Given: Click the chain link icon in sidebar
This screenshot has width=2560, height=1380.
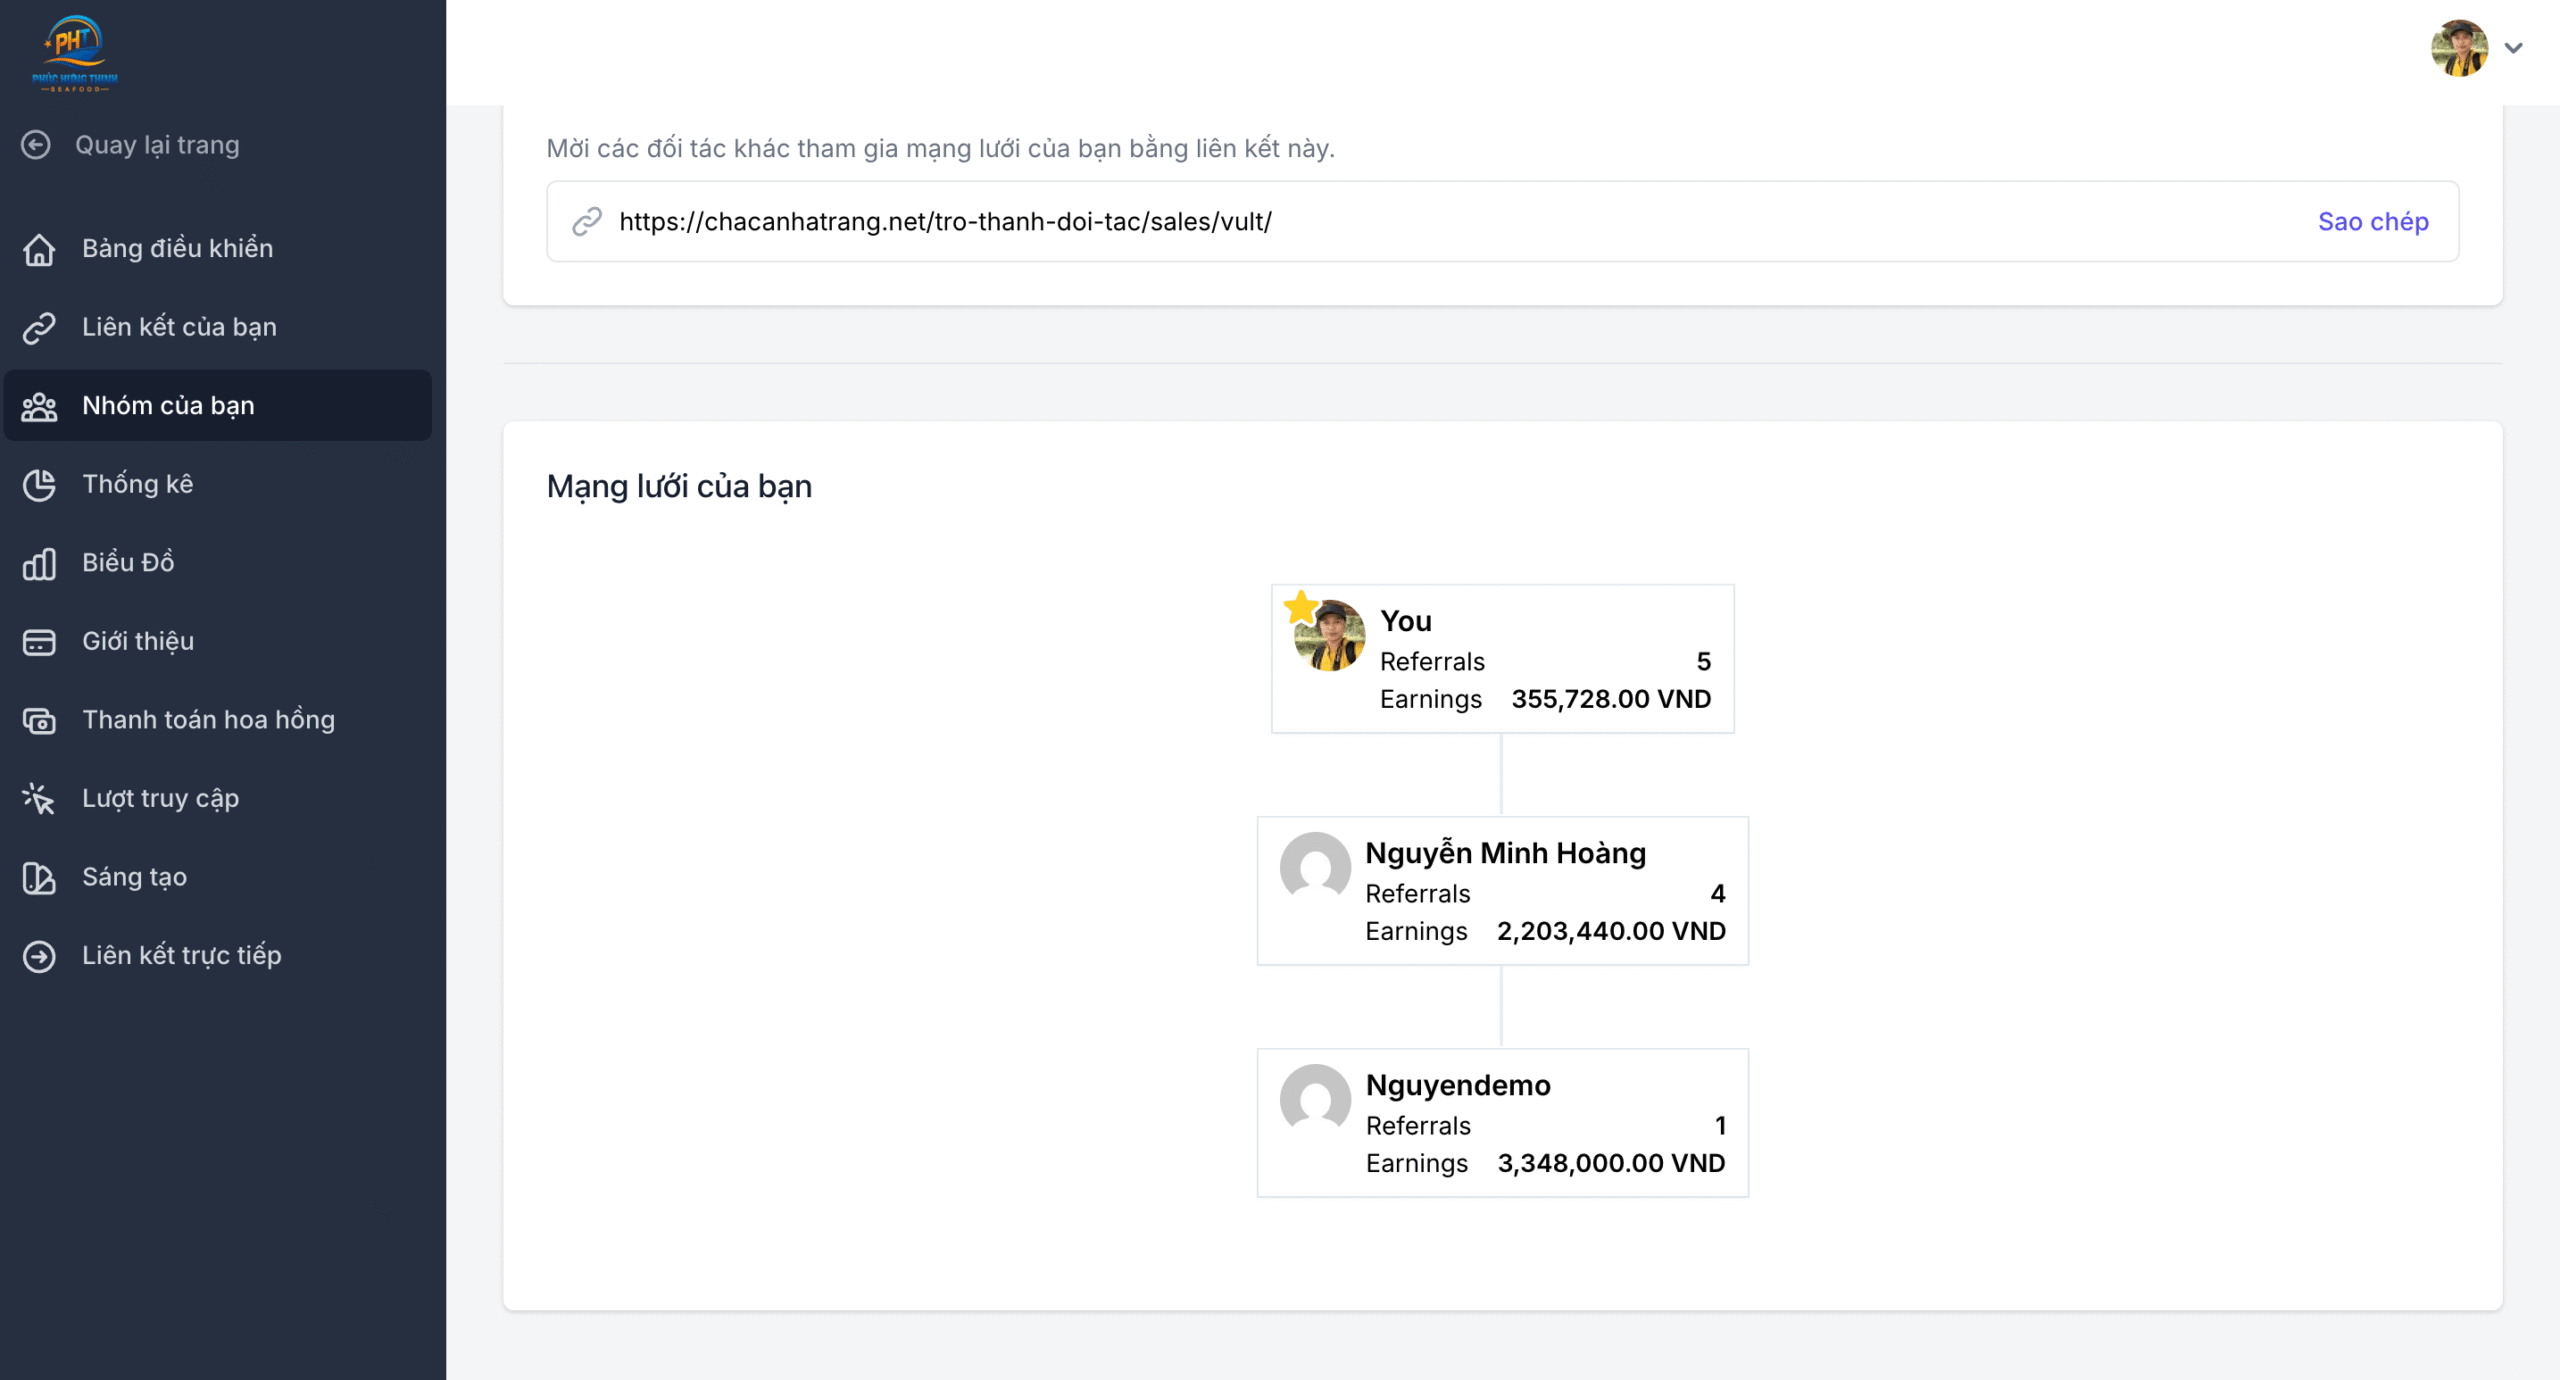Looking at the screenshot, I should click(39, 328).
